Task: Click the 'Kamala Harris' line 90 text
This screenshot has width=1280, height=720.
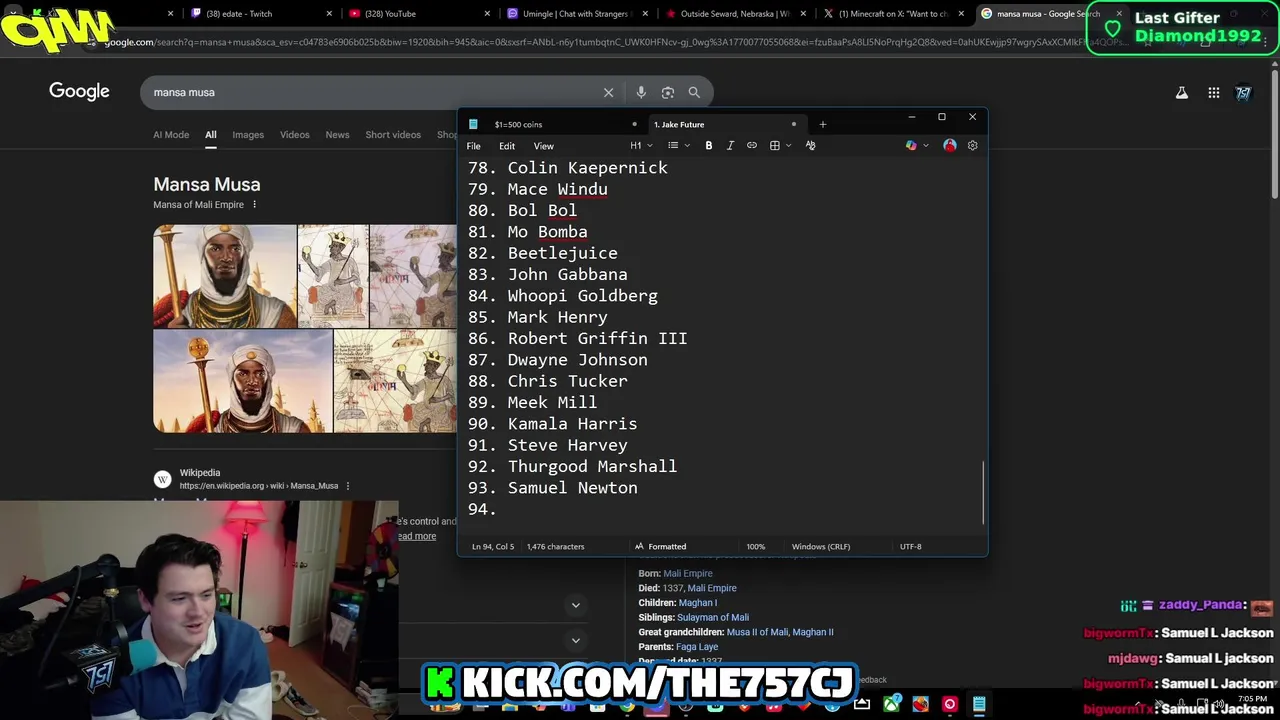Action: (572, 424)
